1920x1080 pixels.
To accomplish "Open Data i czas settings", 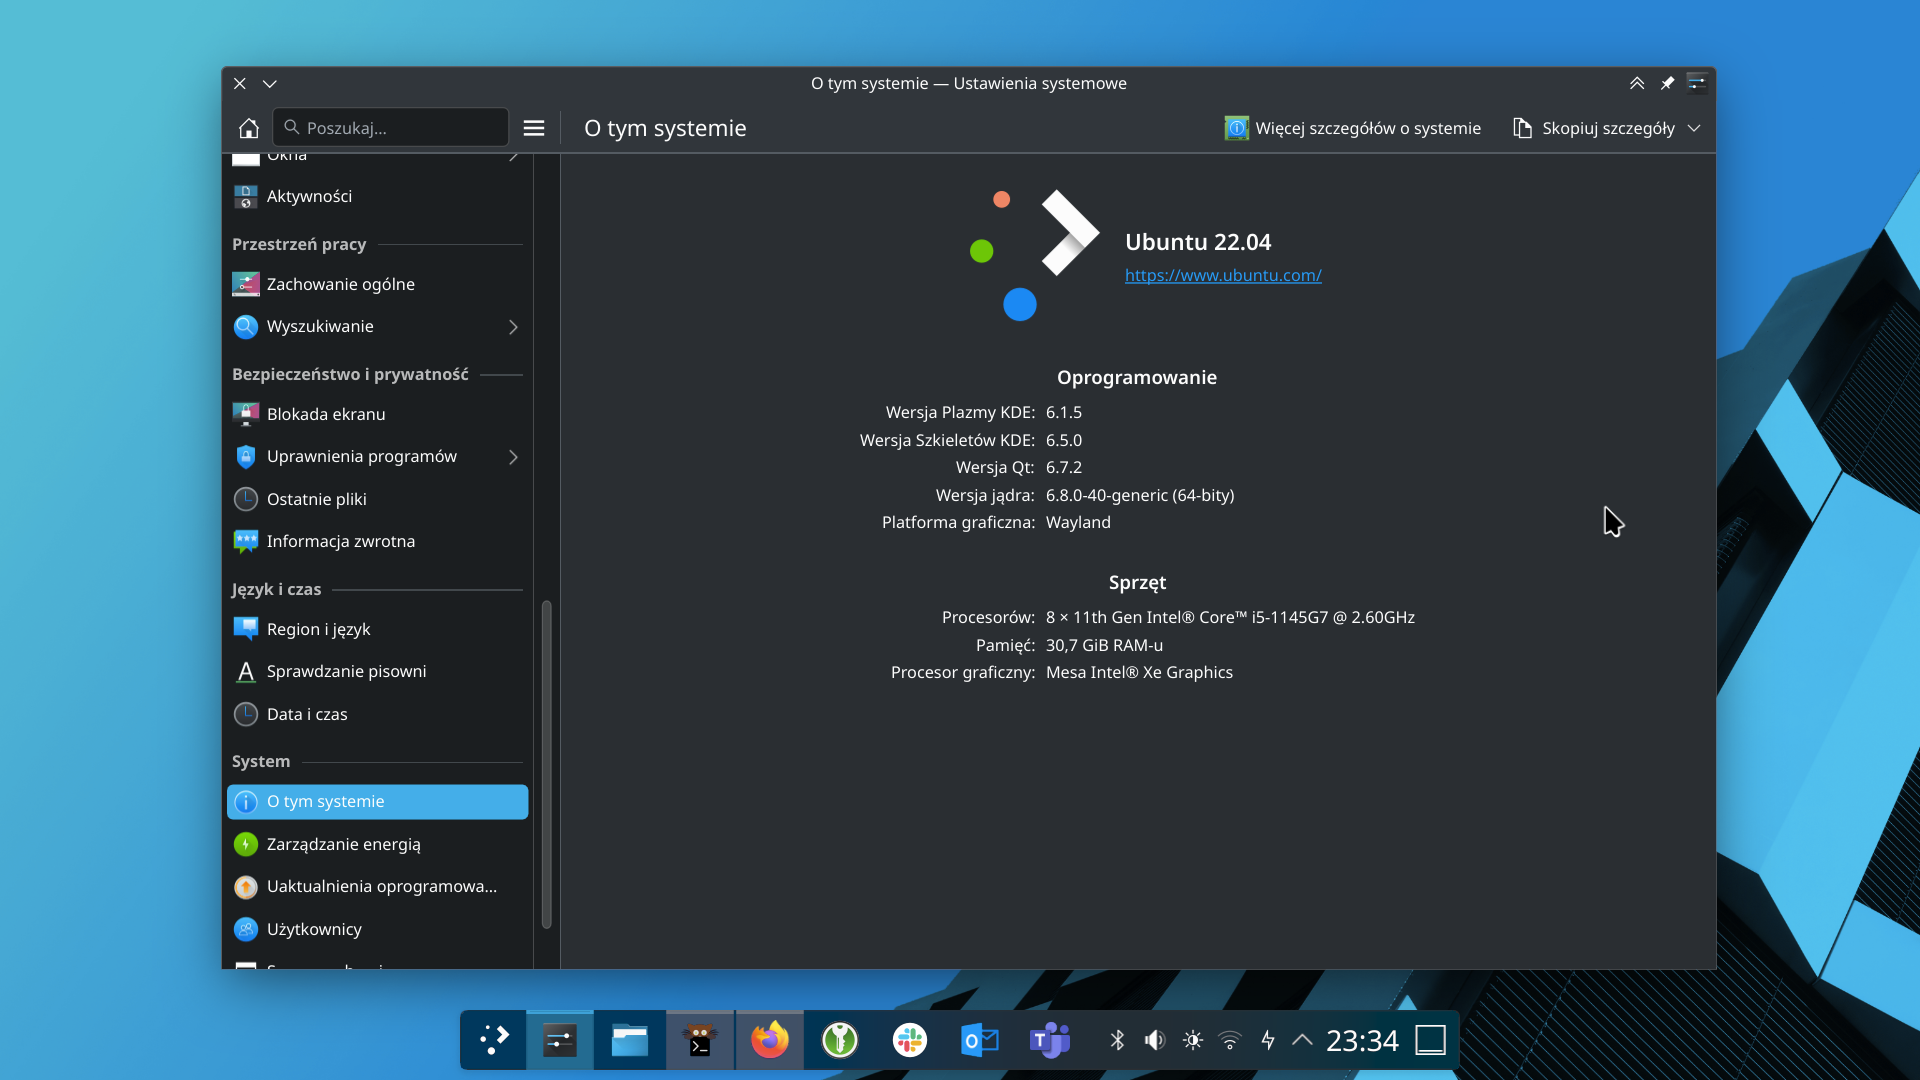I will point(377,714).
